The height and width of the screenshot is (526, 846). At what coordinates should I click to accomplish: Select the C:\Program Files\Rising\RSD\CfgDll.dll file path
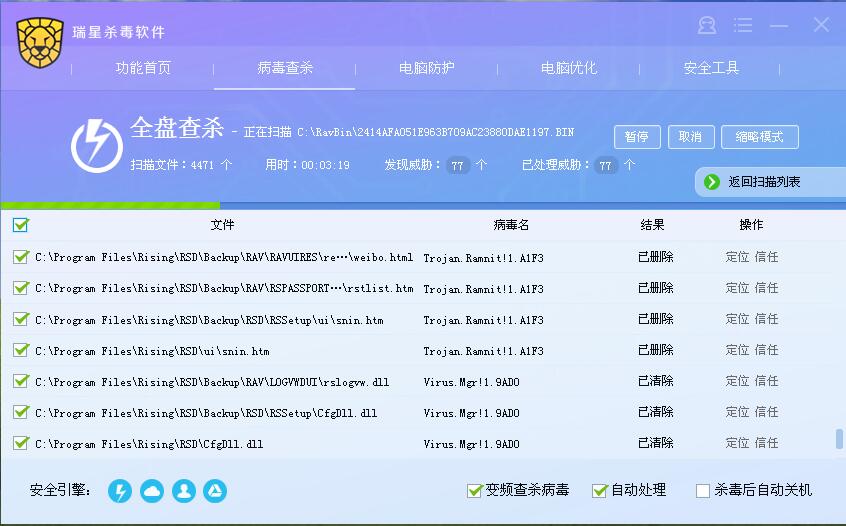(x=149, y=444)
